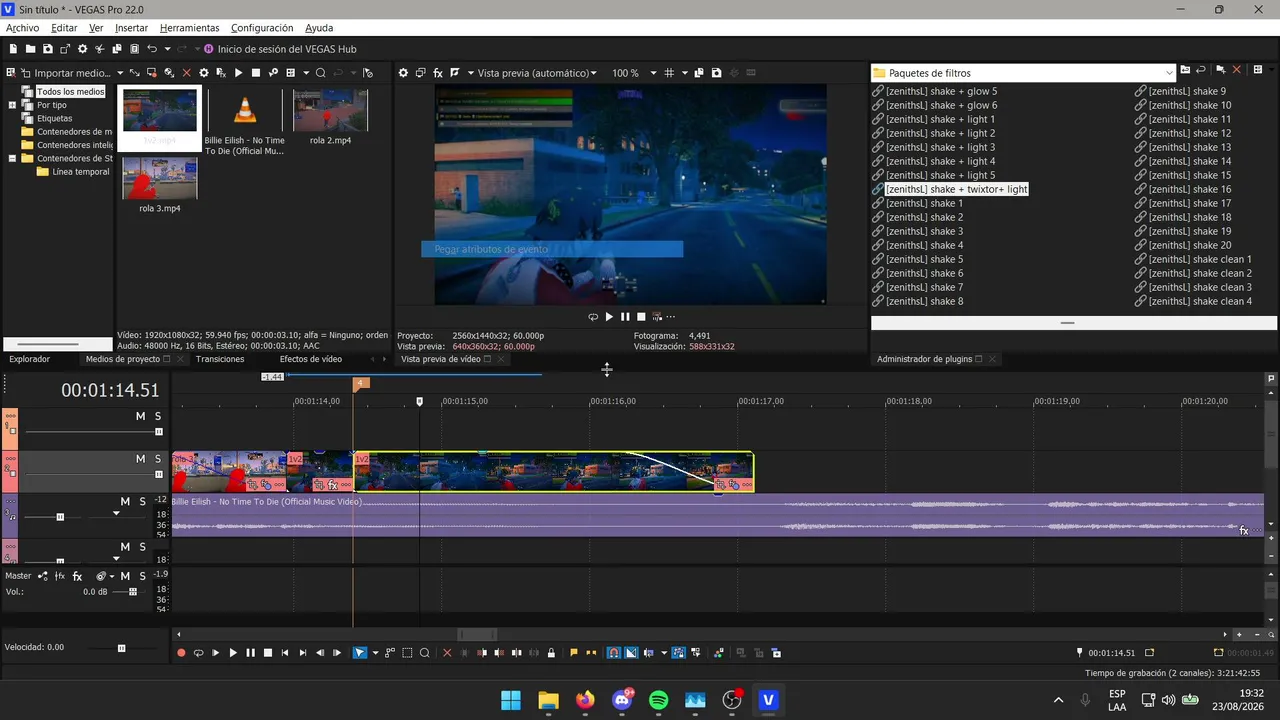Open the Archivo menu

coord(22,28)
